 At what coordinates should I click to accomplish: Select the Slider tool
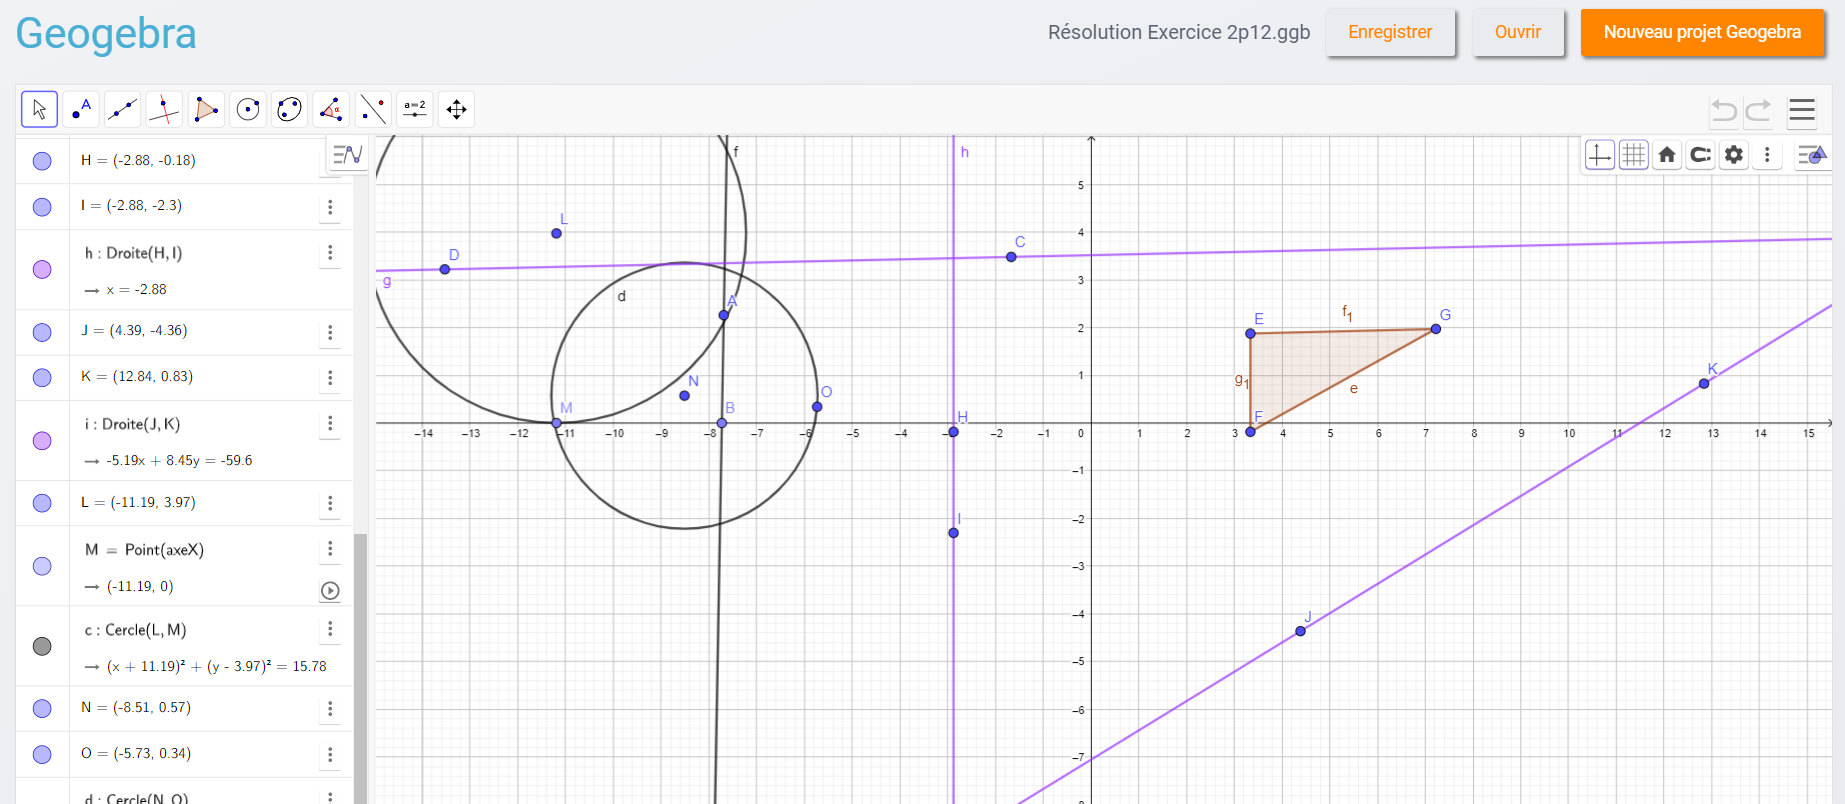coord(415,109)
